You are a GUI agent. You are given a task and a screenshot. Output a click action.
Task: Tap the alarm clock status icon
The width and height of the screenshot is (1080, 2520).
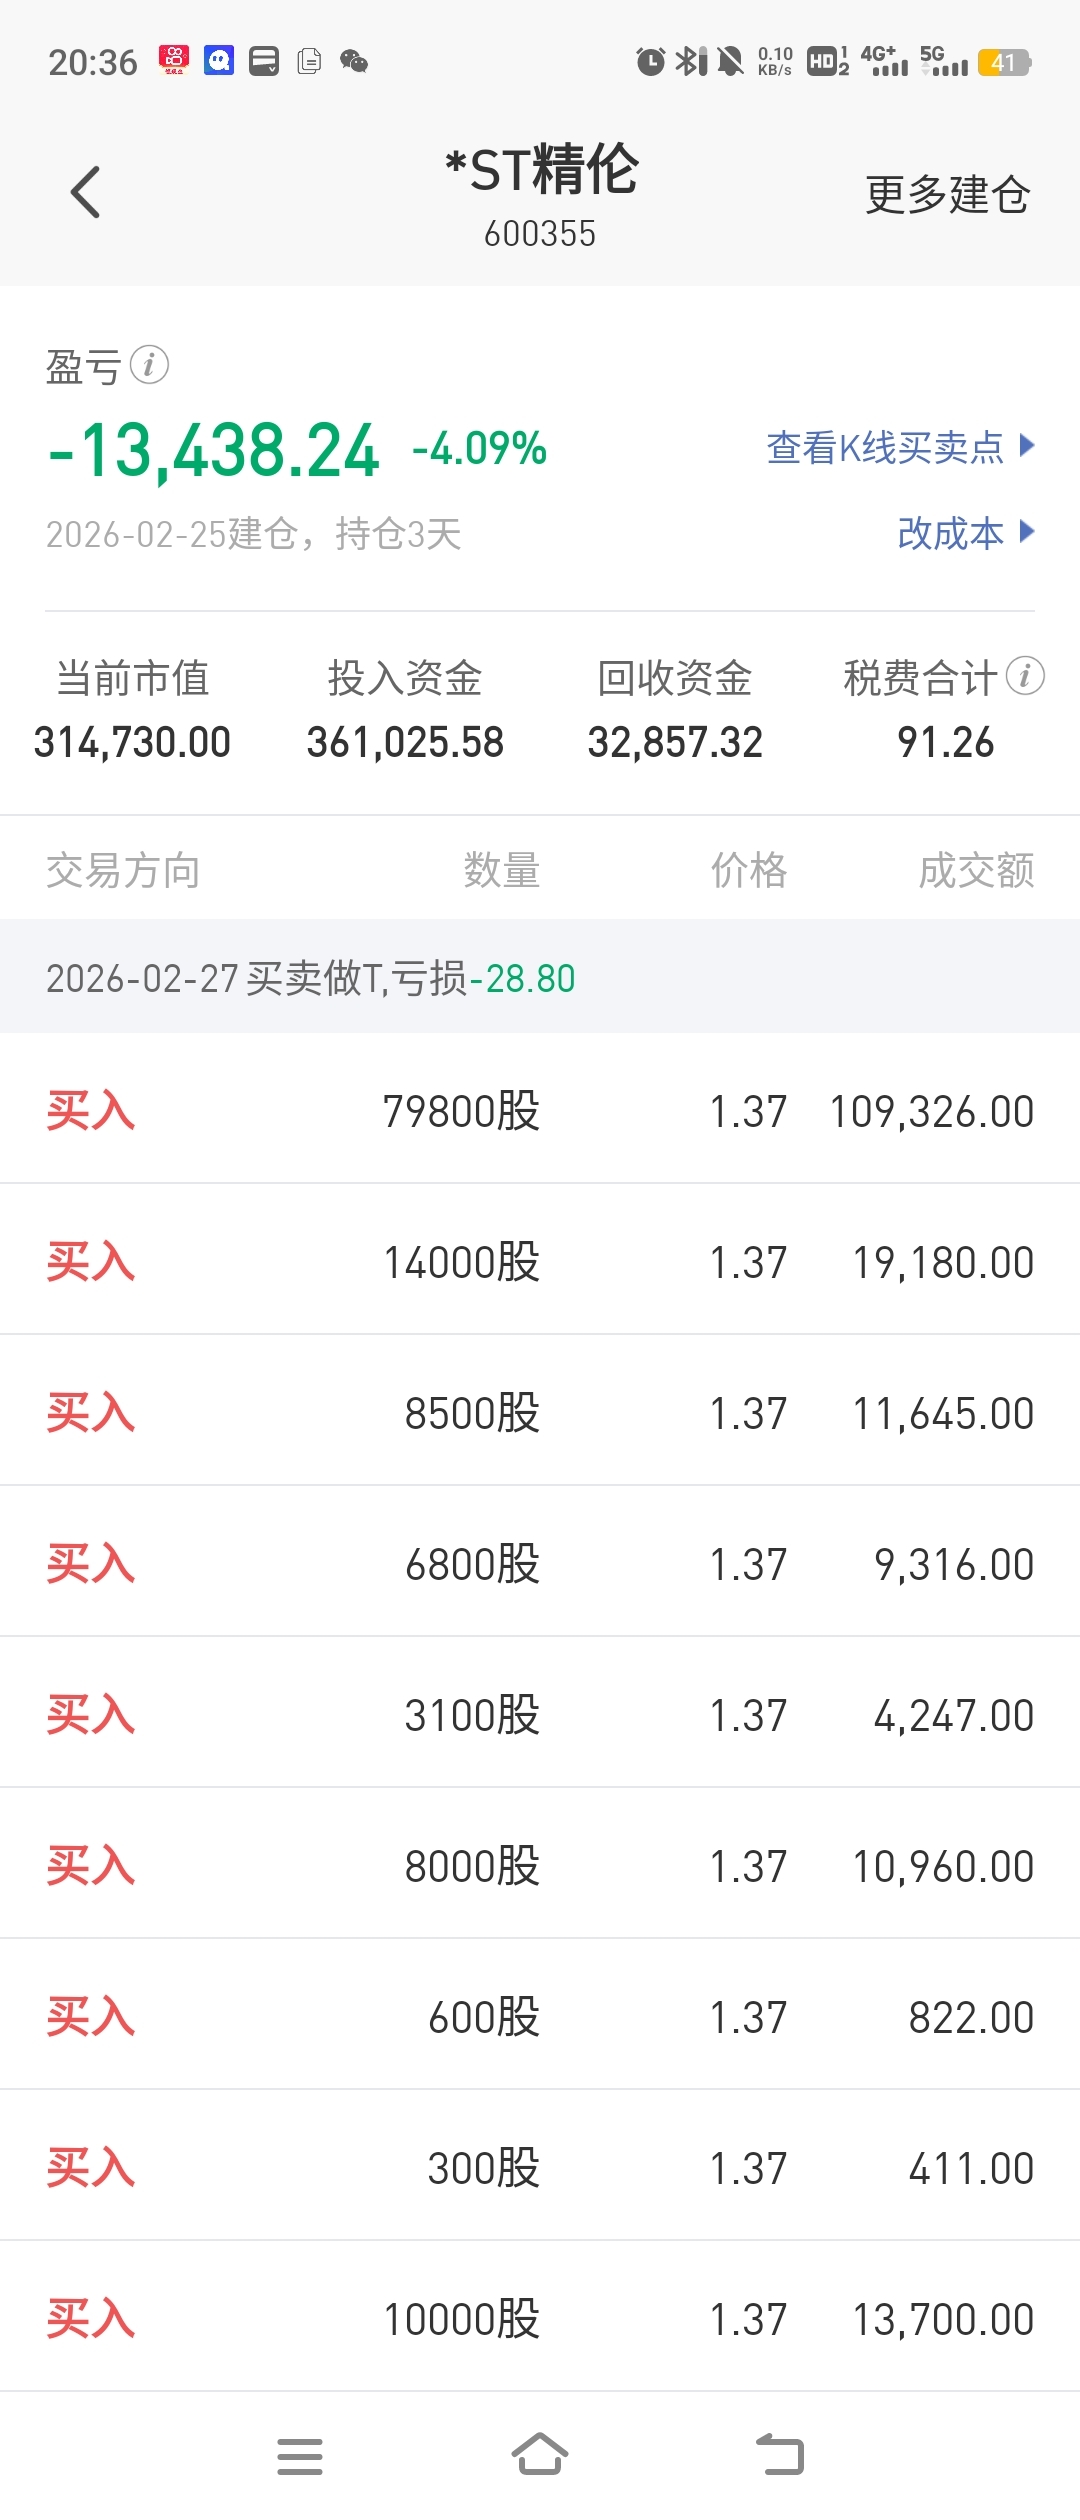tap(650, 62)
